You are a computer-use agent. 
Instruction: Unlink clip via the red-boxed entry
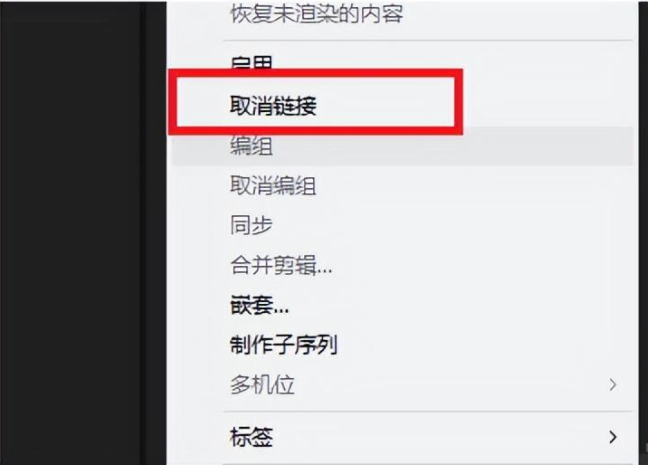(x=273, y=106)
